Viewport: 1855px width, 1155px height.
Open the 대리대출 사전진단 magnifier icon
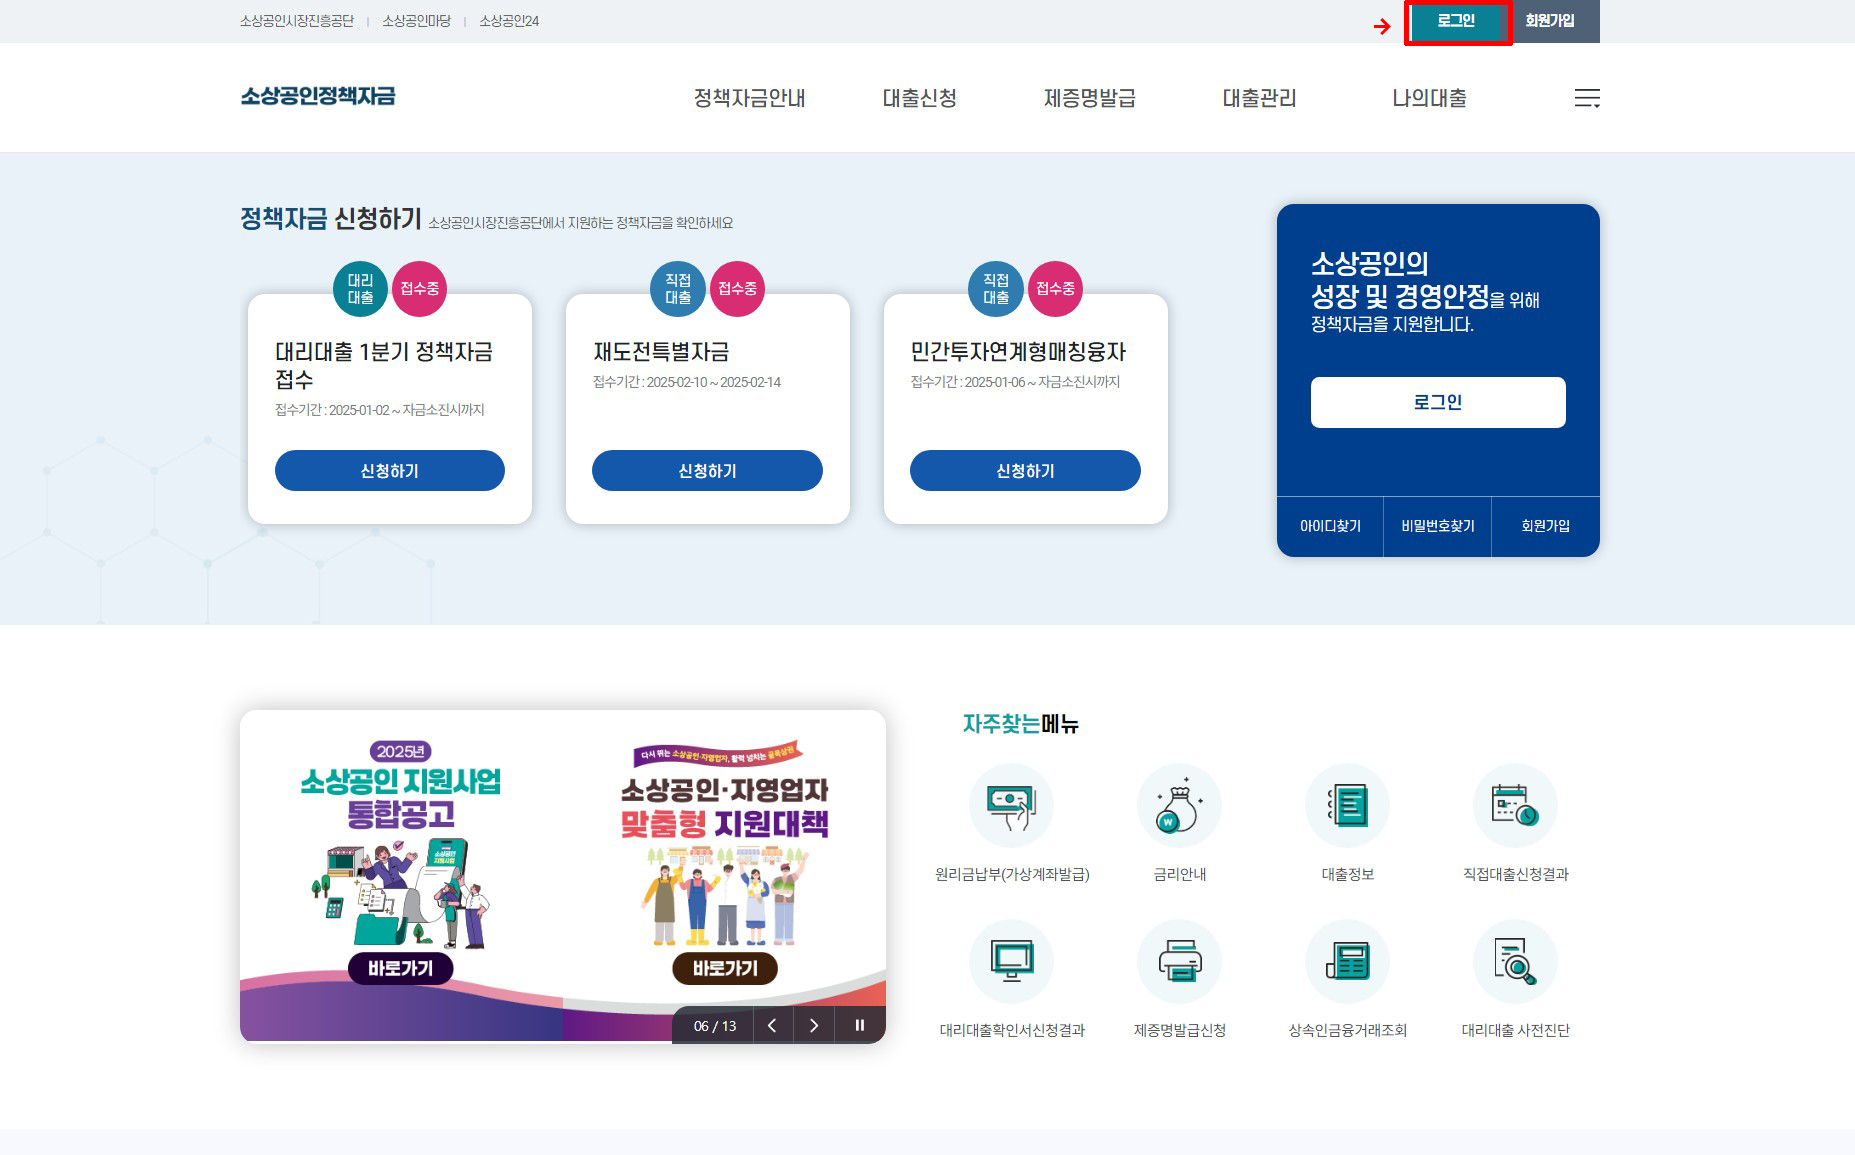pyautogui.click(x=1516, y=962)
